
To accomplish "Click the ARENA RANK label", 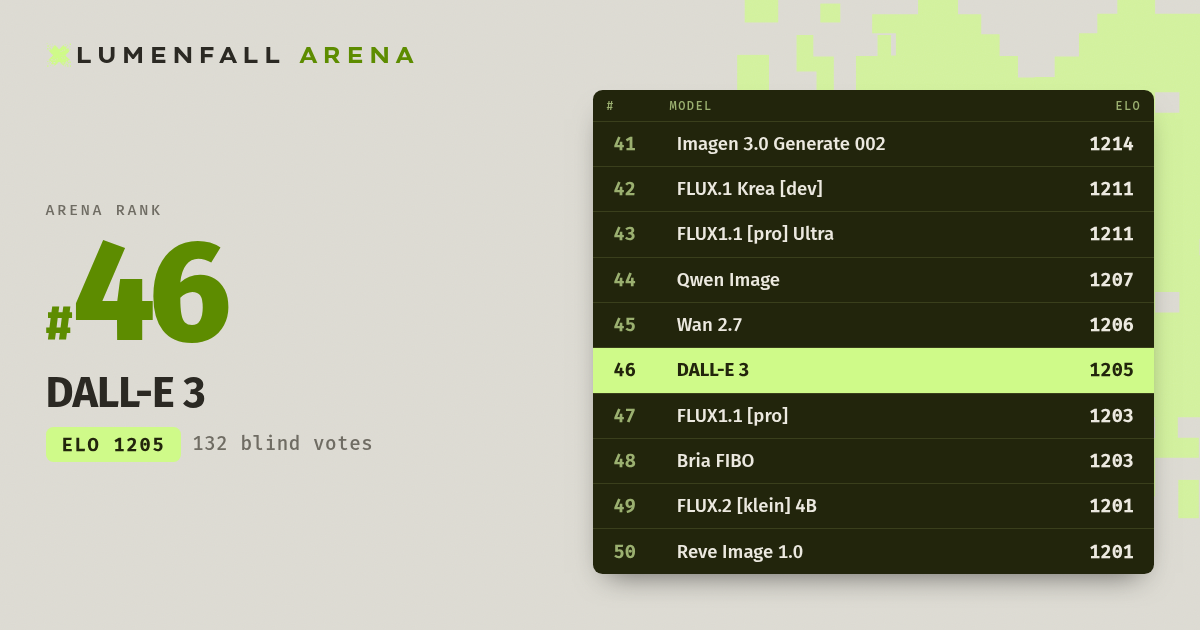I will tap(104, 210).
